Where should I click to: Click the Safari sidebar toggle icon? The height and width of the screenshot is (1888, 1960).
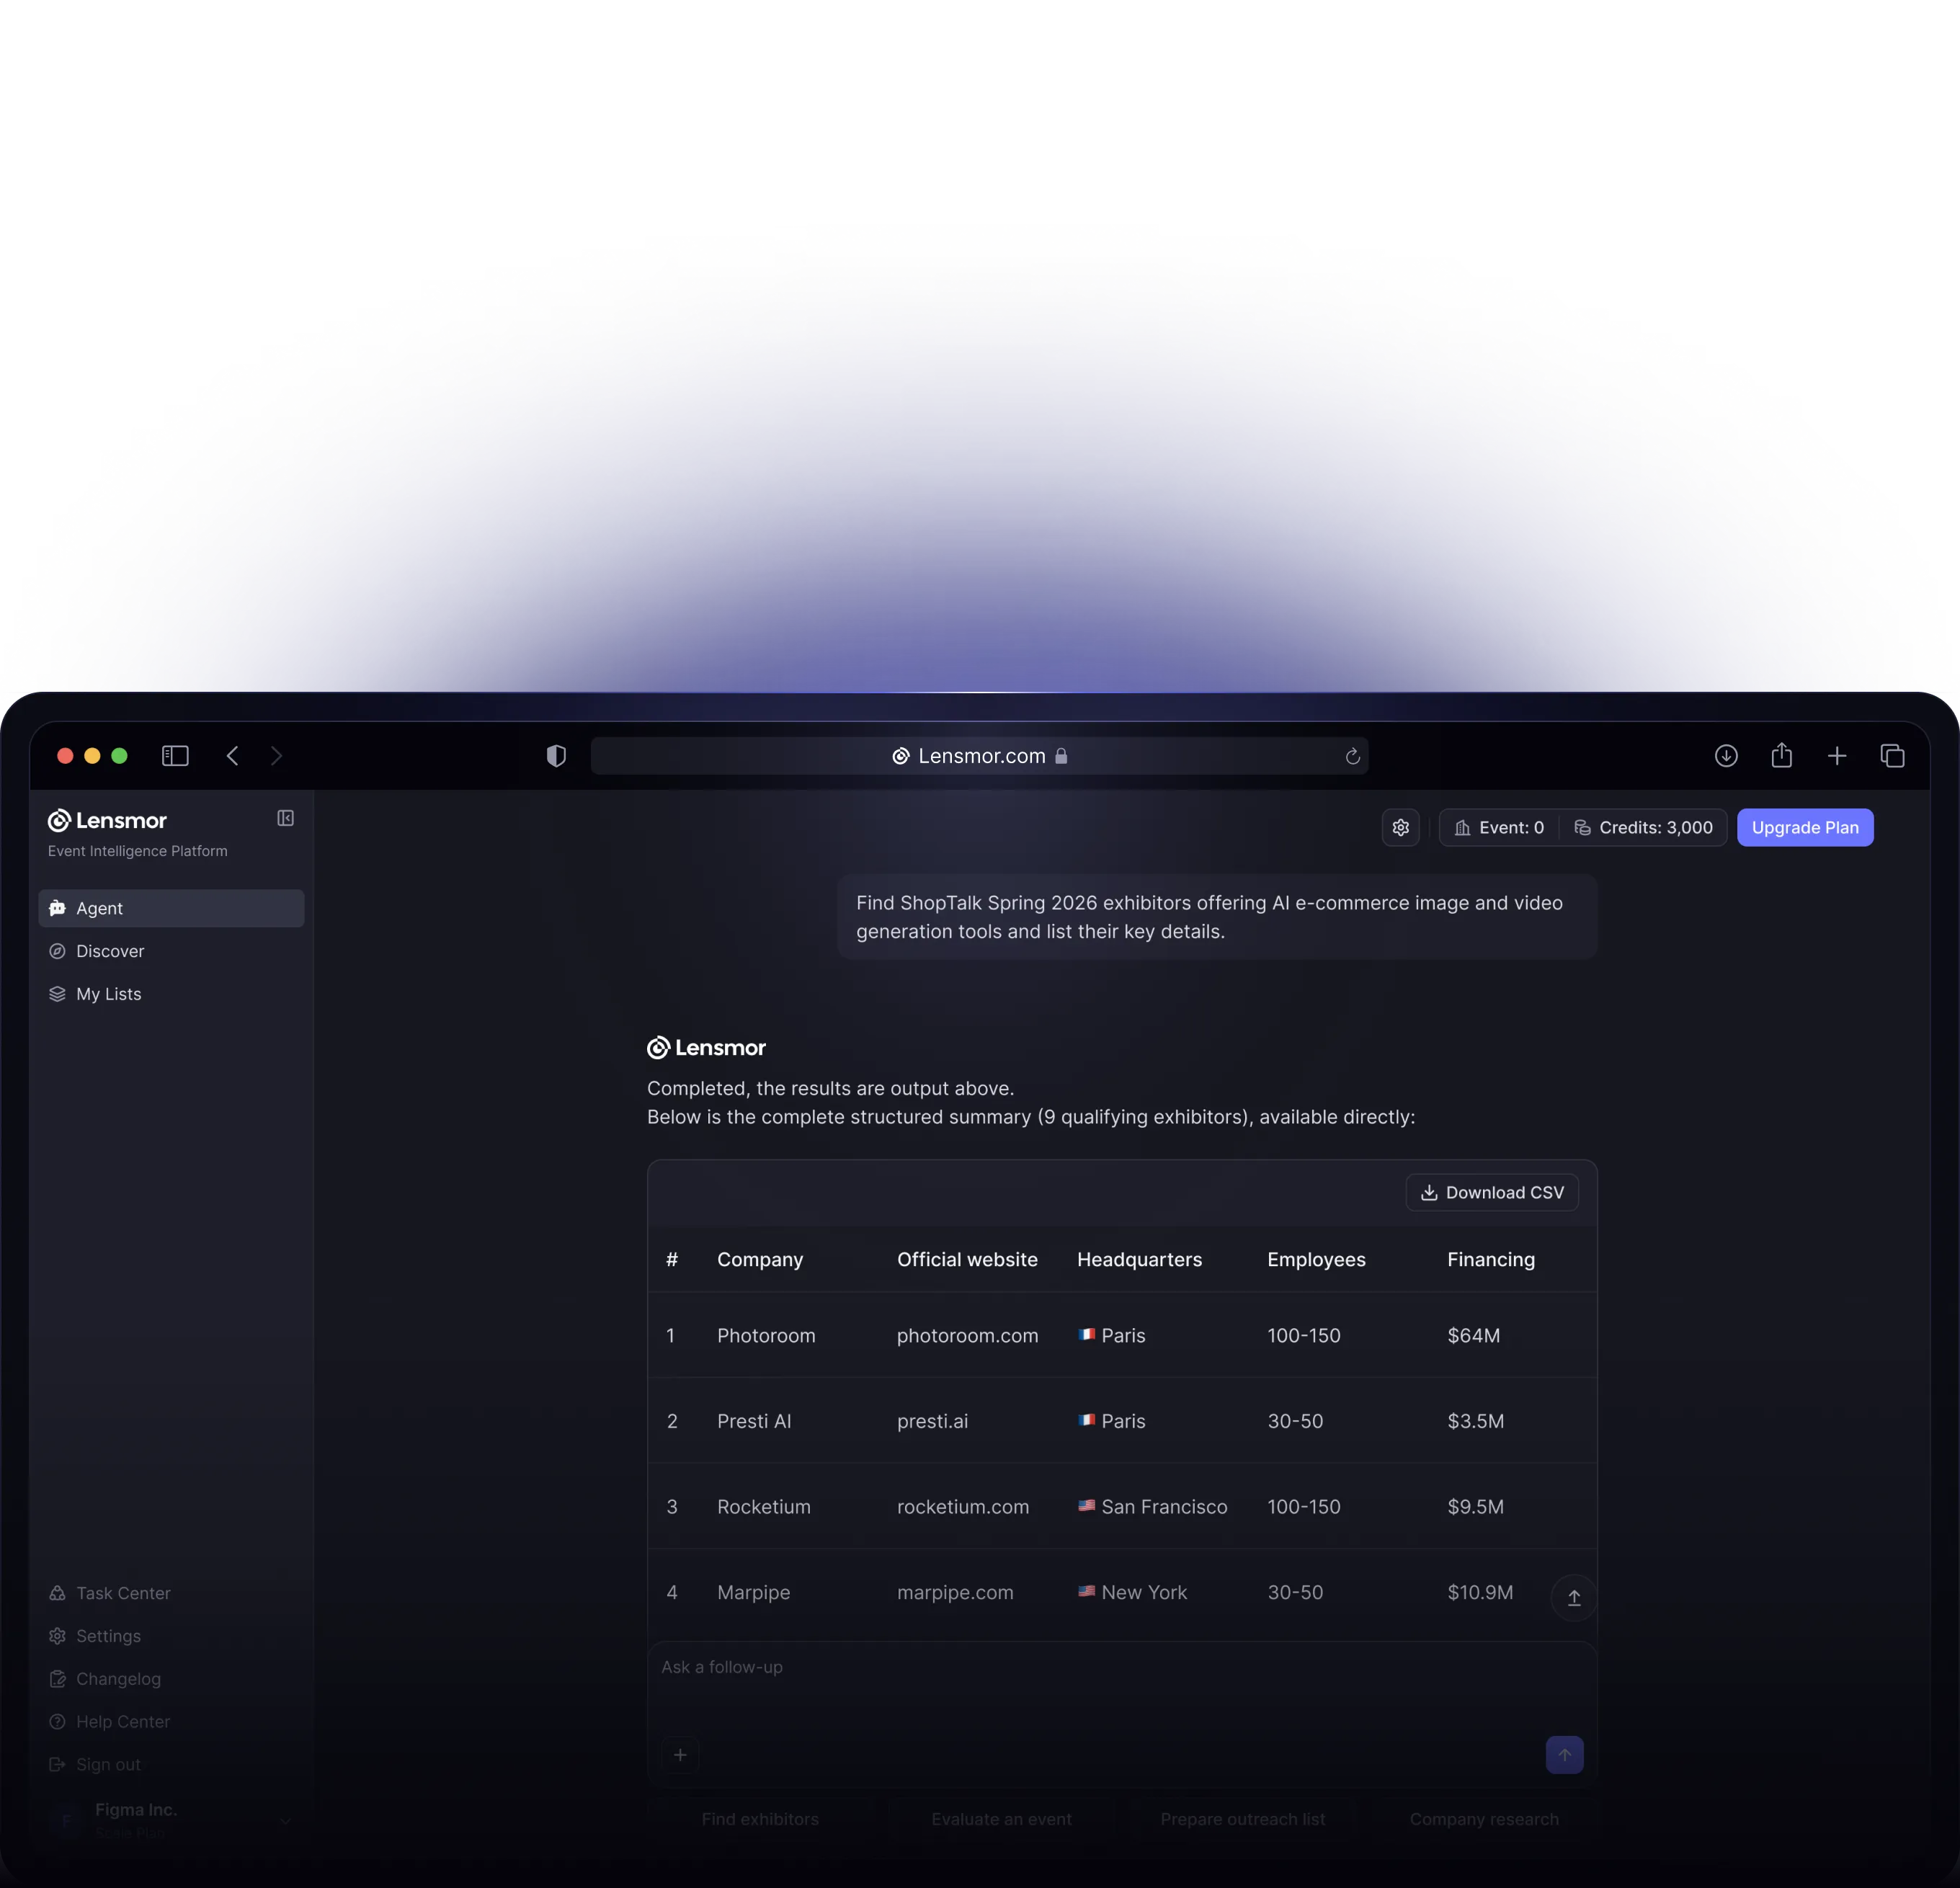[175, 756]
